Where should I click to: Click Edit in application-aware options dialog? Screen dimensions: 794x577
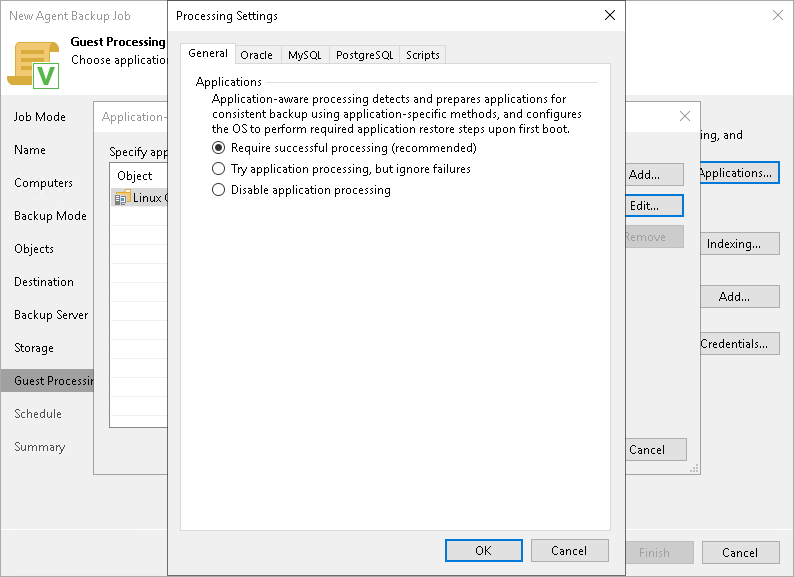pyautogui.click(x=654, y=206)
